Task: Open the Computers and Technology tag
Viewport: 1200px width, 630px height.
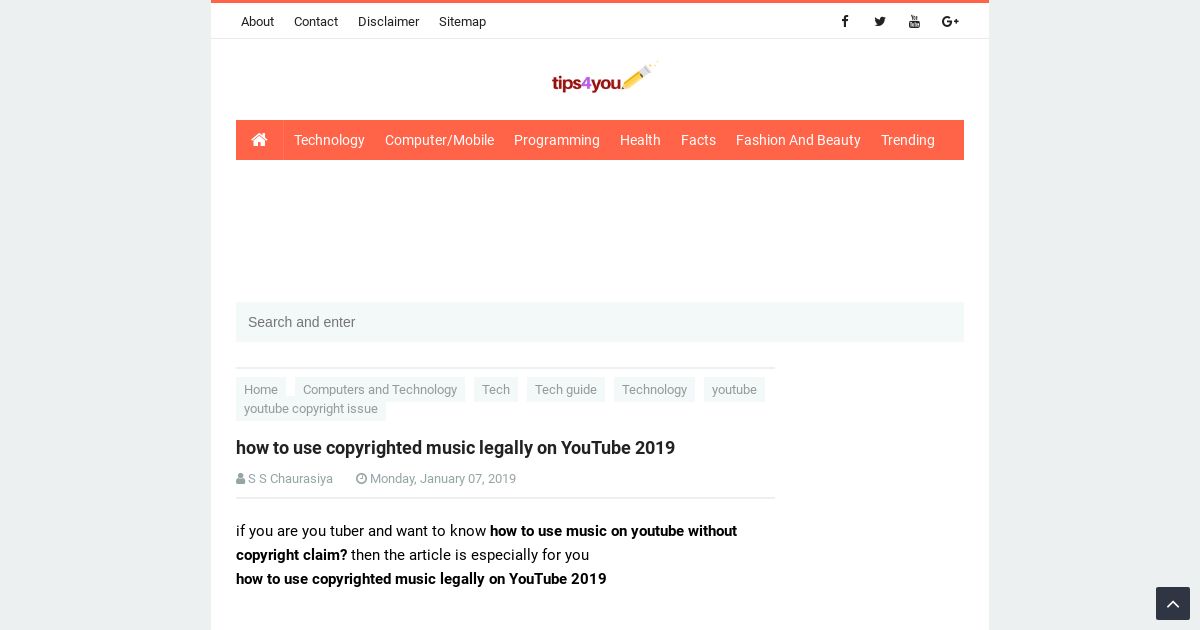Action: pos(380,390)
